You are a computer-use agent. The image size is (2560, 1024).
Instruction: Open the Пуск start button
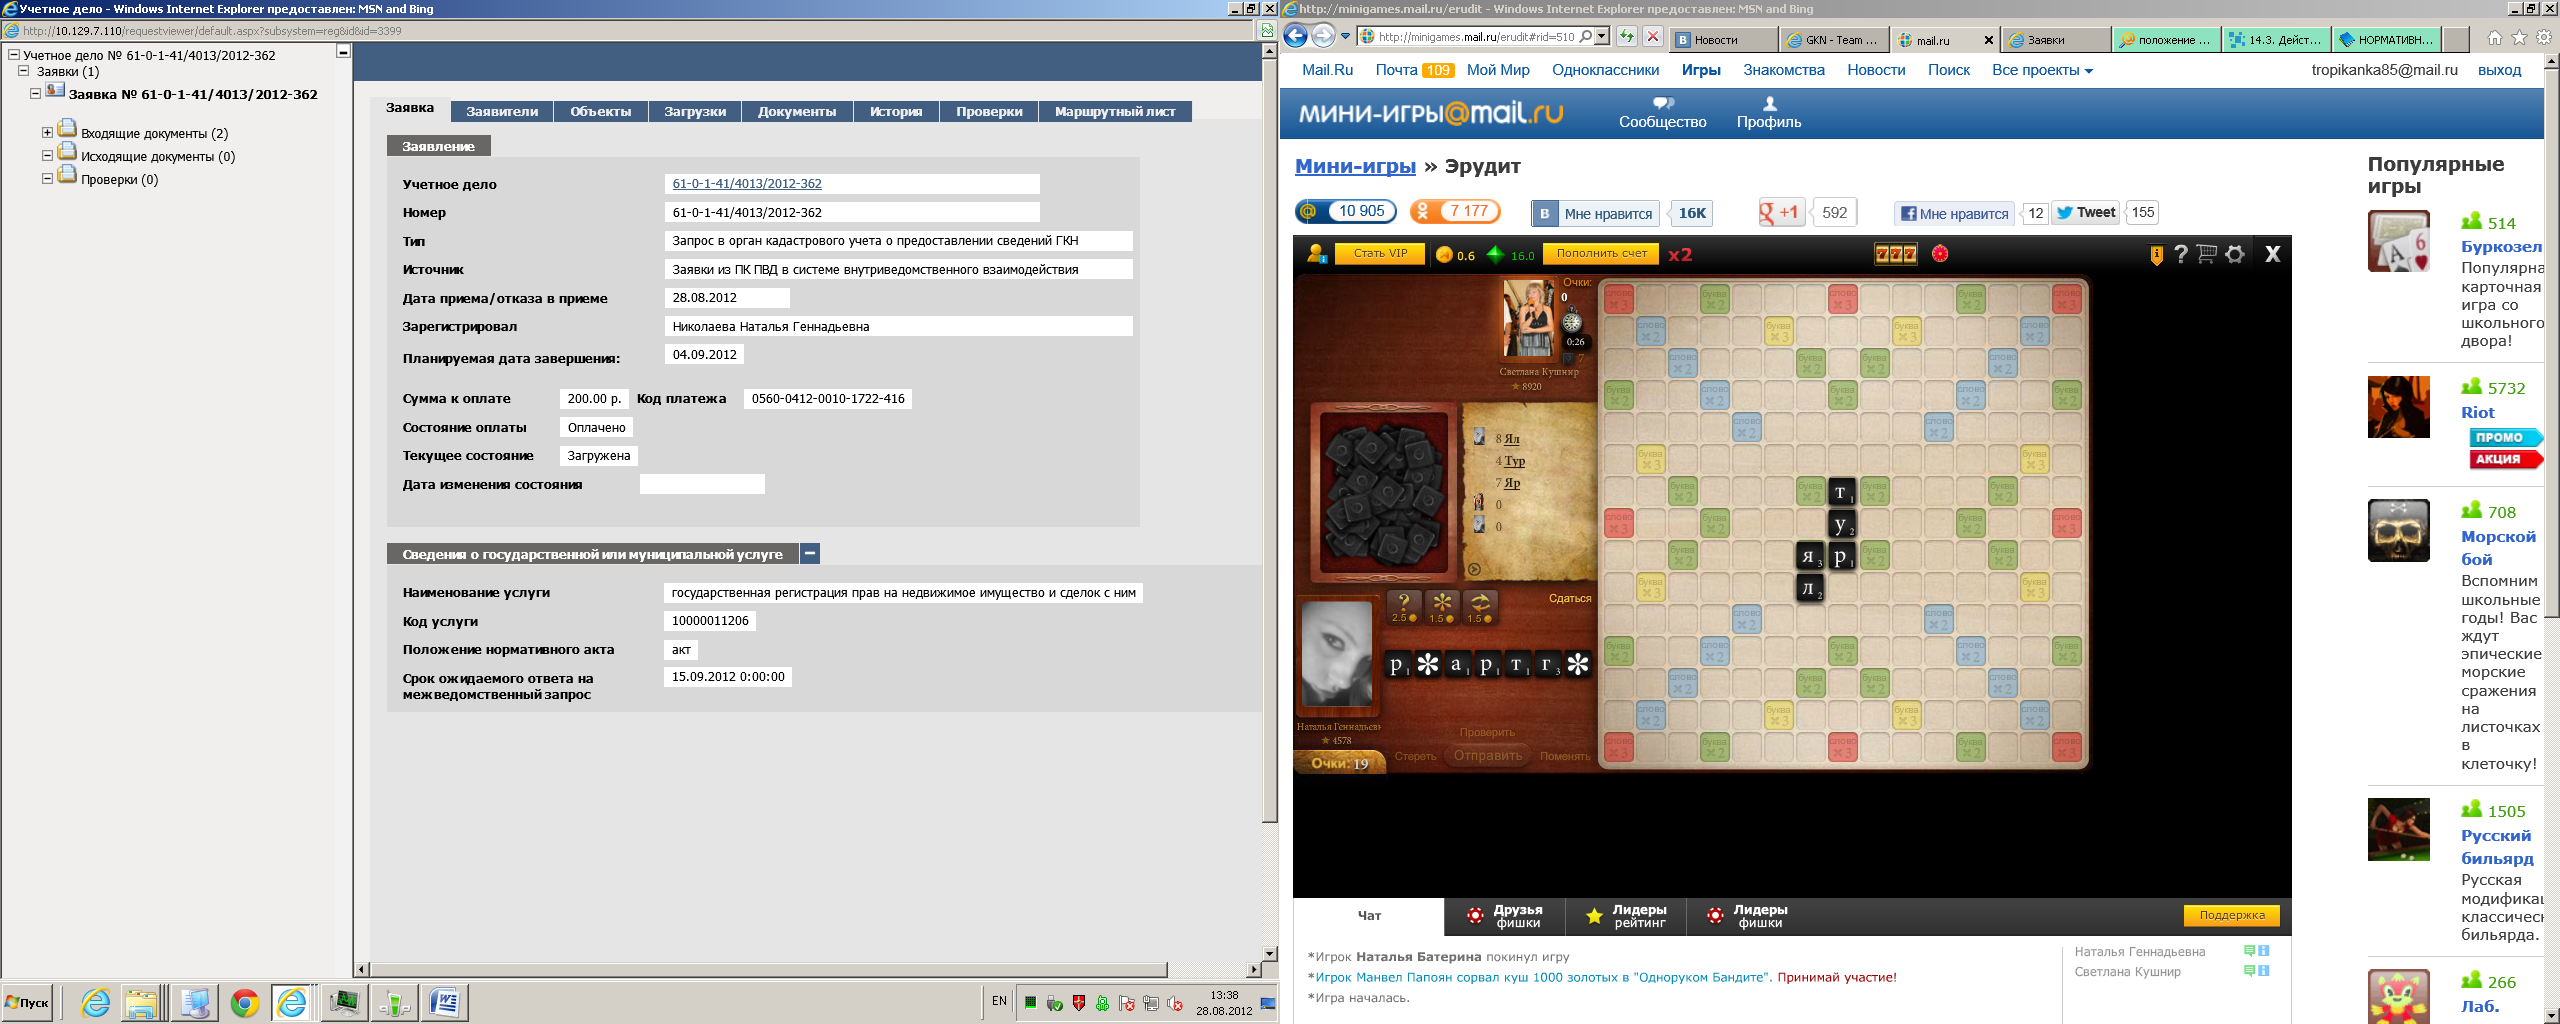[27, 1002]
